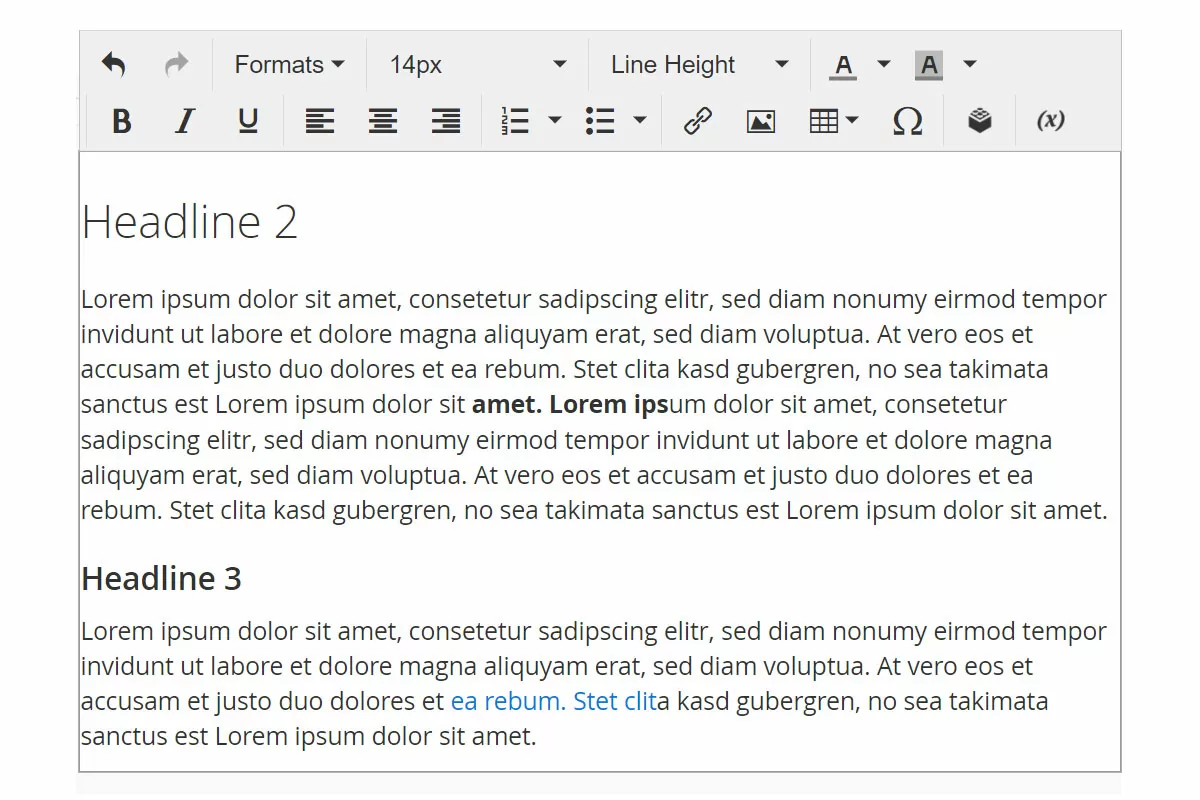This screenshot has width=1200, height=800.
Task: Toggle bold formatting
Action: (x=120, y=120)
